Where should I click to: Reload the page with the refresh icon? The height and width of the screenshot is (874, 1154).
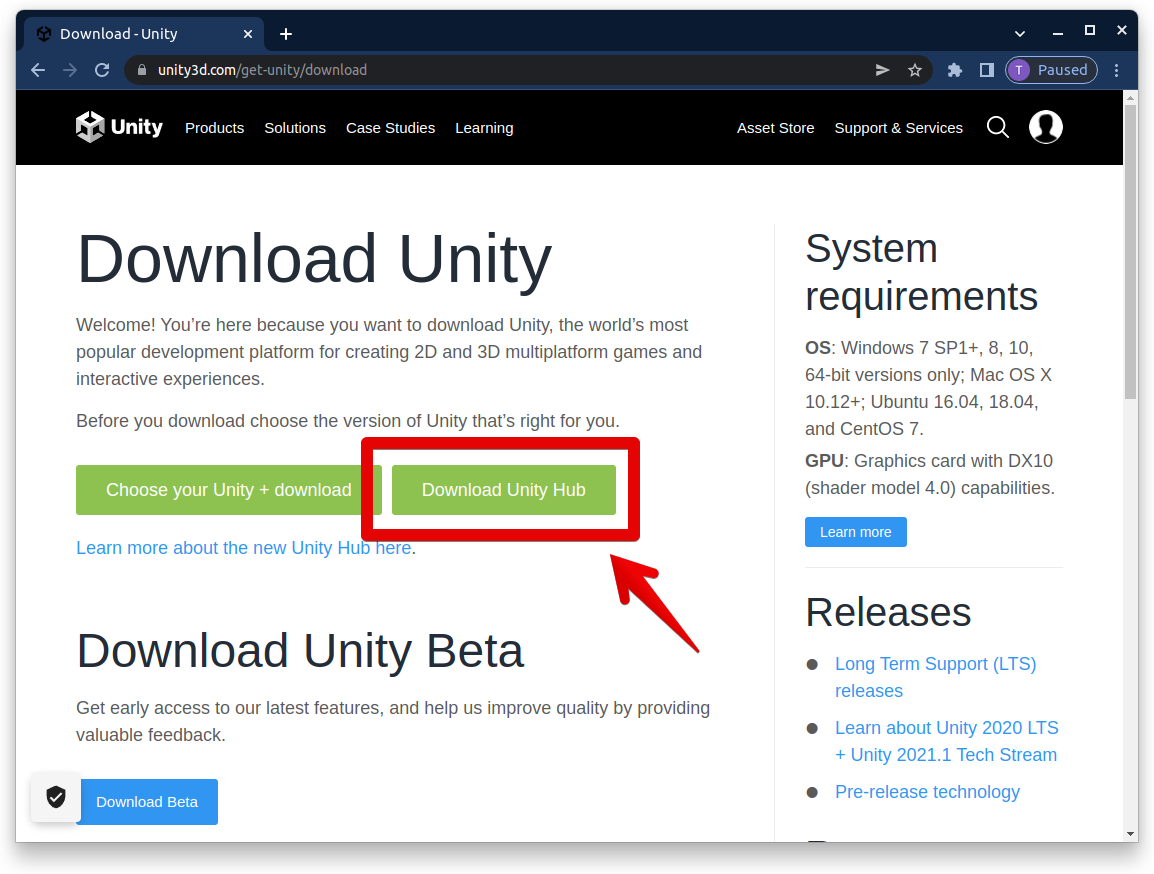click(102, 70)
